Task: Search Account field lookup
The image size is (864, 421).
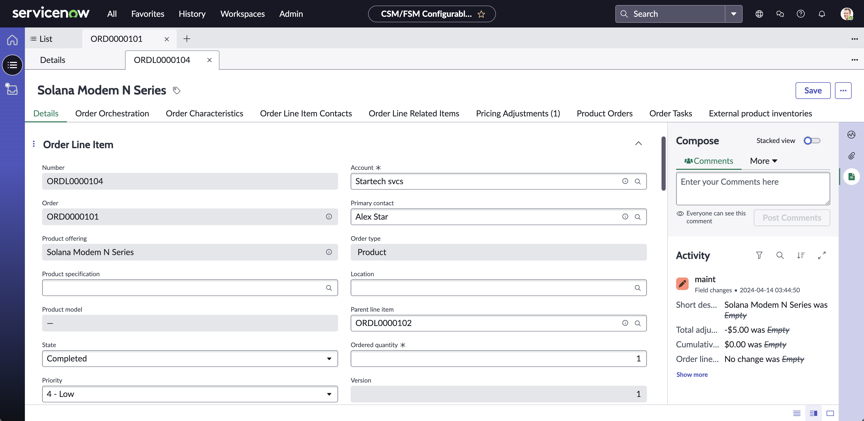Action: (x=638, y=181)
